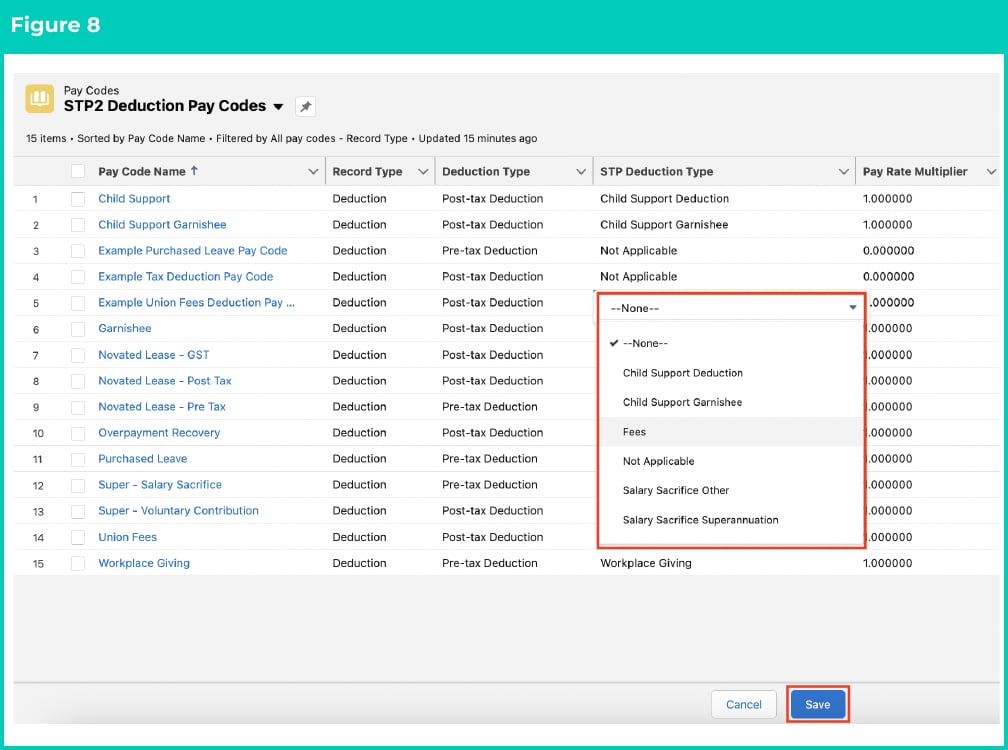Open the Pay Code Name column menu chevron

tap(313, 172)
